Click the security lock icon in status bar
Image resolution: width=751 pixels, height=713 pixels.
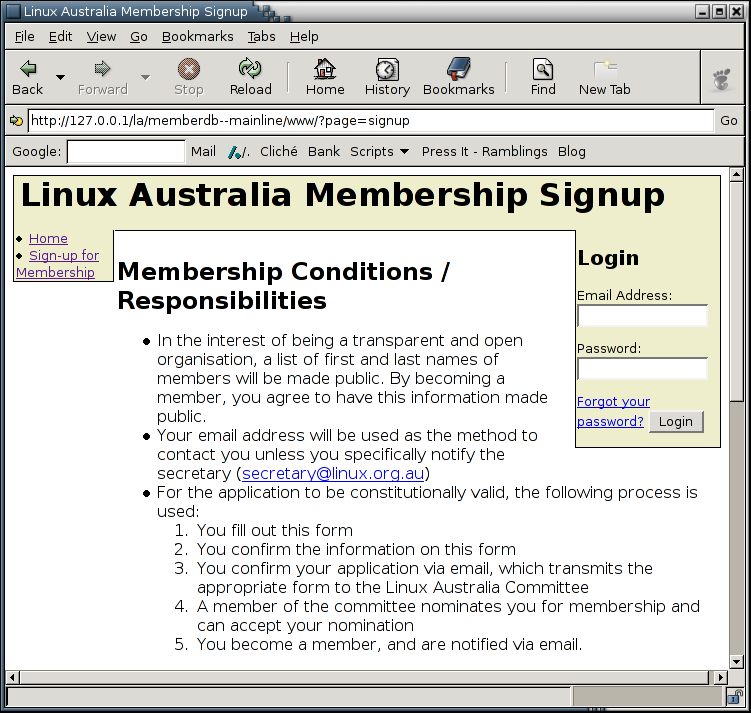tap(734, 696)
